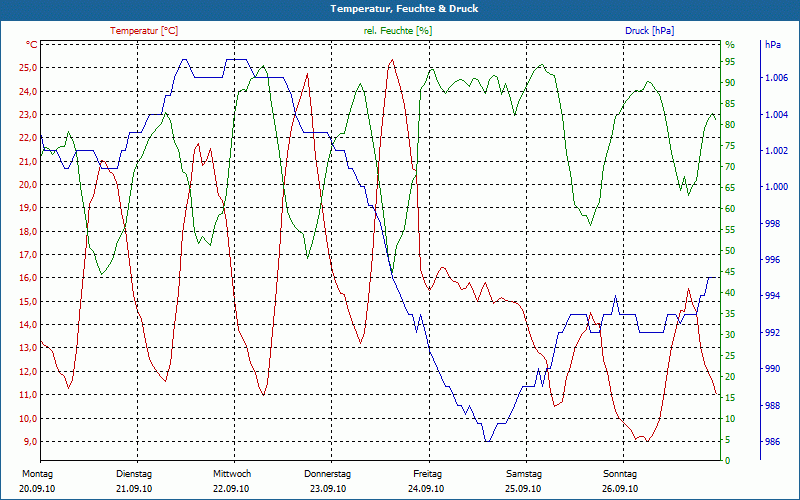Click the 'hPa' unit label on pressure axis

coord(772,45)
